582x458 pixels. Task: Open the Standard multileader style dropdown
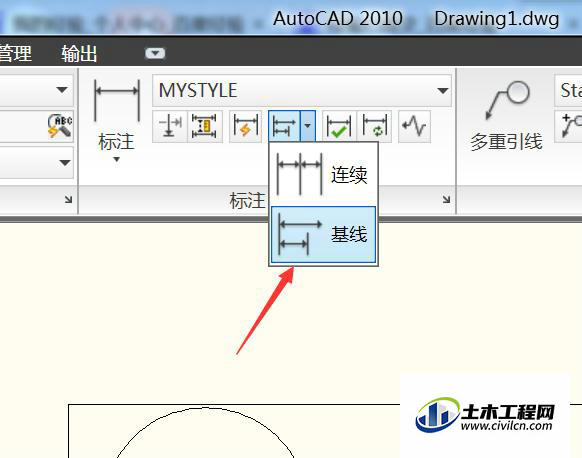click(x=569, y=90)
